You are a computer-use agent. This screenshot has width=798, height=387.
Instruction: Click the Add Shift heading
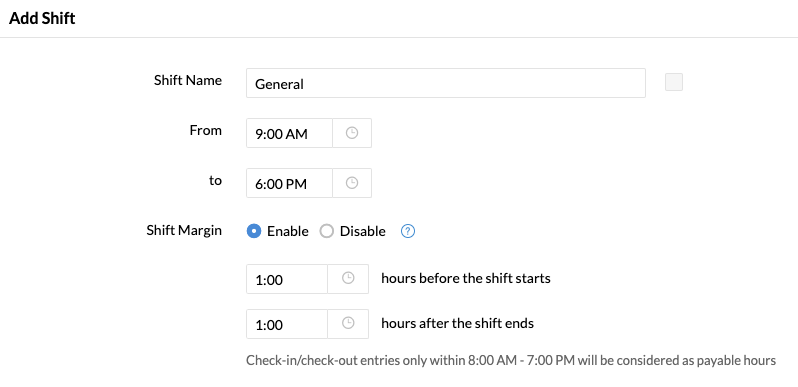tap(42, 18)
